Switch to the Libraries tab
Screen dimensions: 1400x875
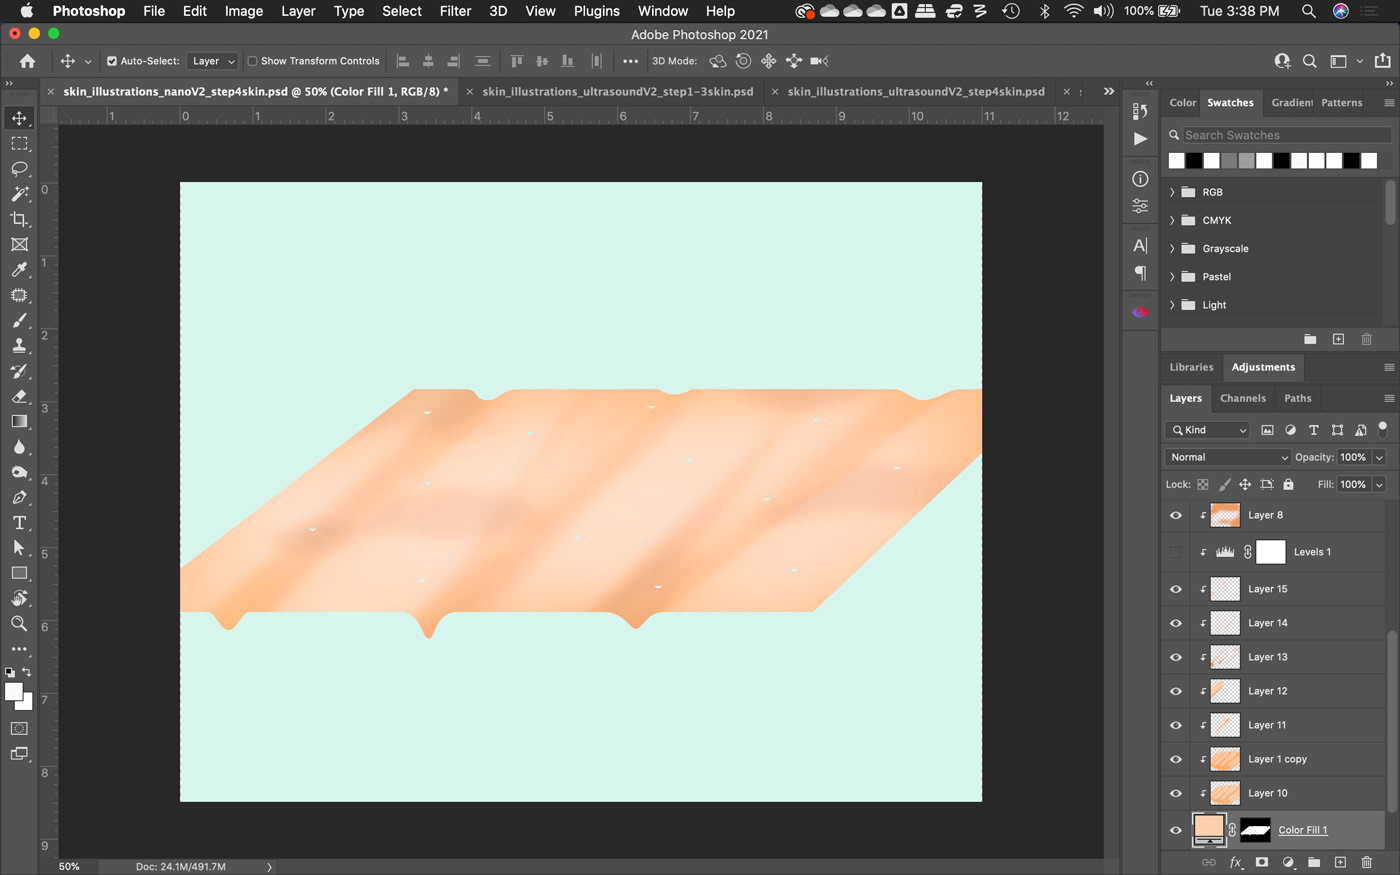click(1191, 367)
